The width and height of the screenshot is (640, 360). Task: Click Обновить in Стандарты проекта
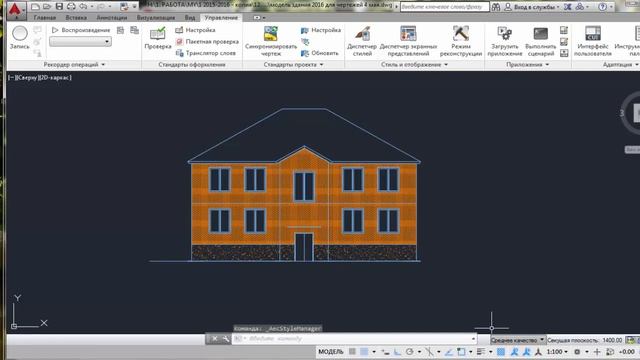(320, 53)
